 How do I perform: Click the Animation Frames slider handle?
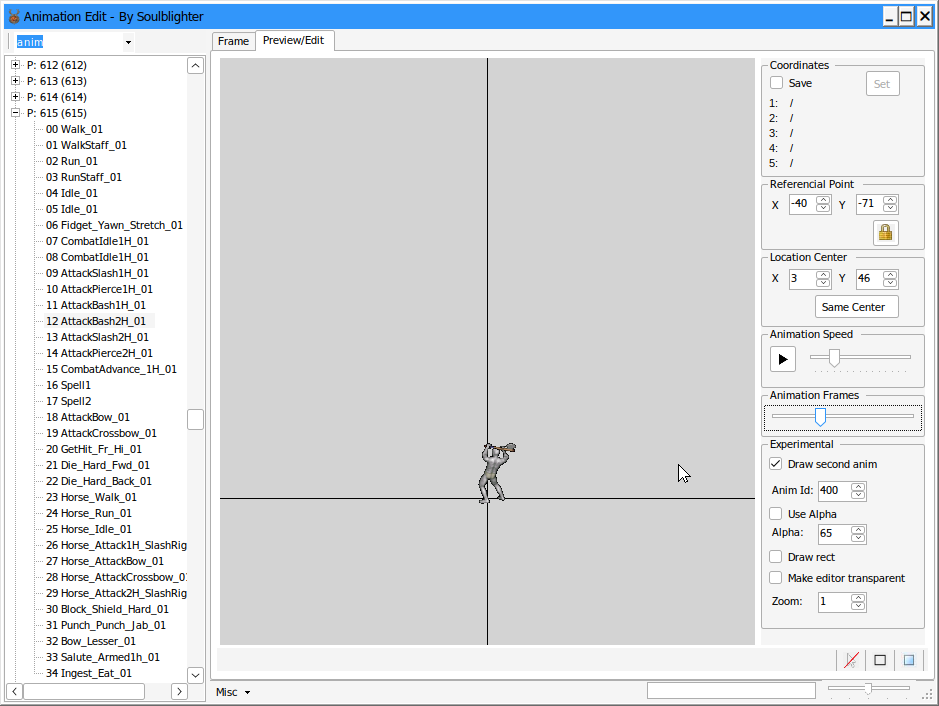tap(820, 416)
